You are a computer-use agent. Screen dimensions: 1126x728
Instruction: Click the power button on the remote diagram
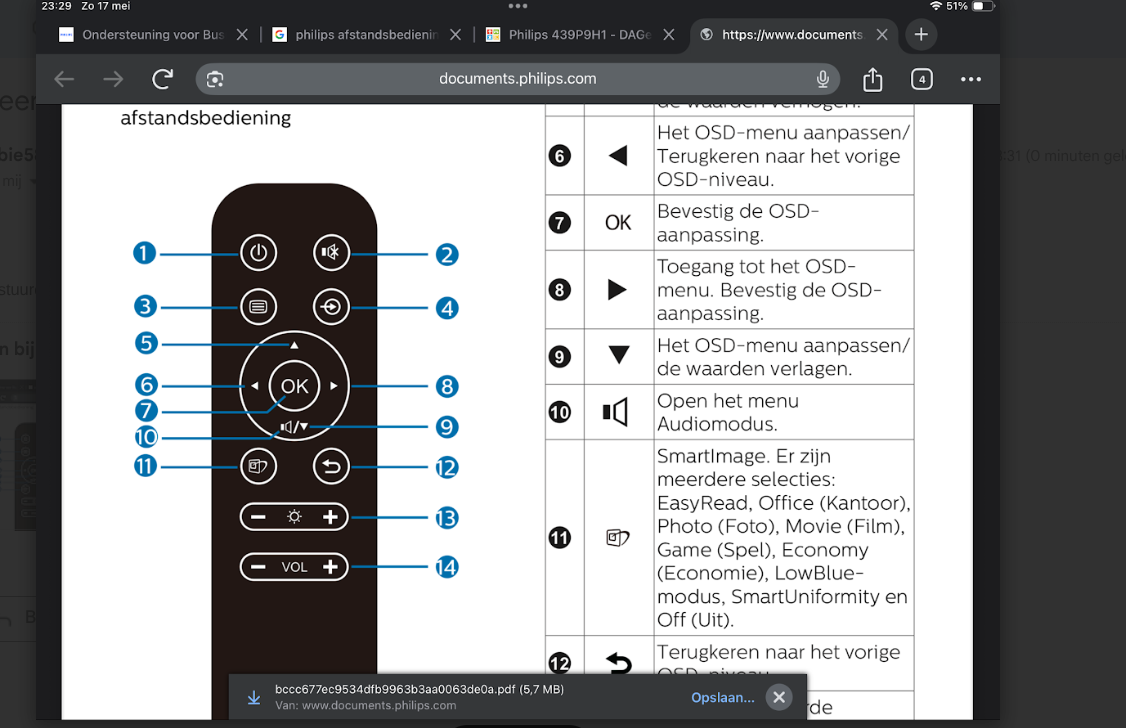259,253
